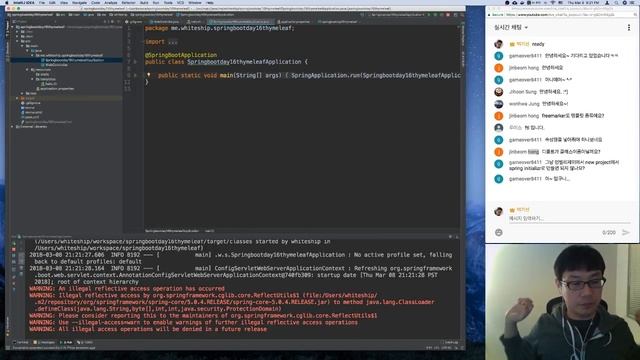Click the avatar beside the "ready" message

(498, 44)
